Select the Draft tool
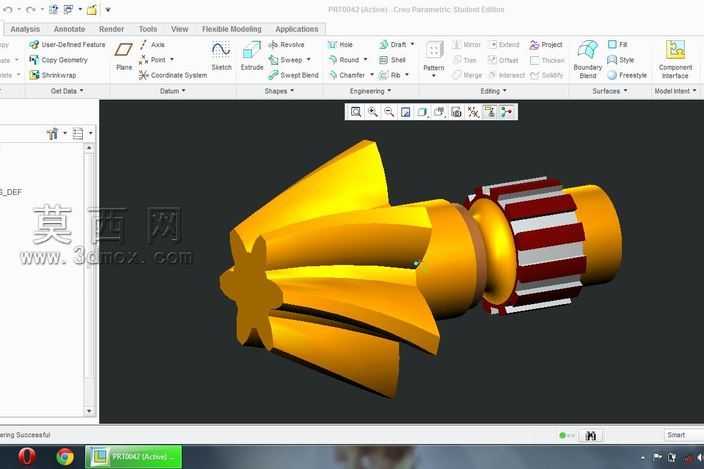704x469 pixels. (x=393, y=44)
